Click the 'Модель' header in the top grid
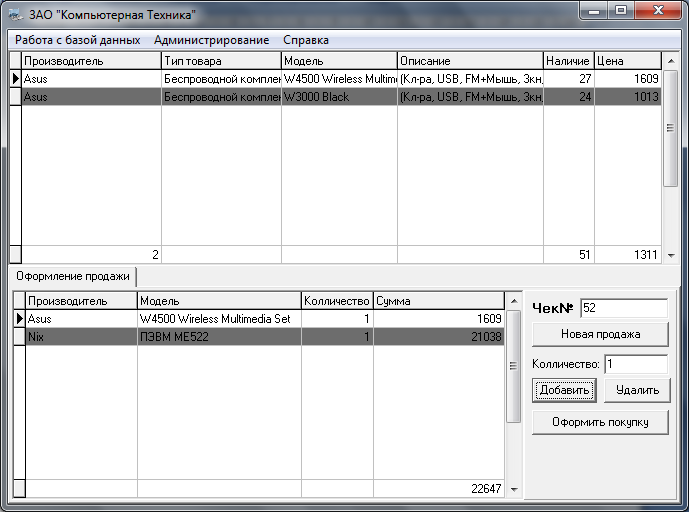 click(x=339, y=61)
